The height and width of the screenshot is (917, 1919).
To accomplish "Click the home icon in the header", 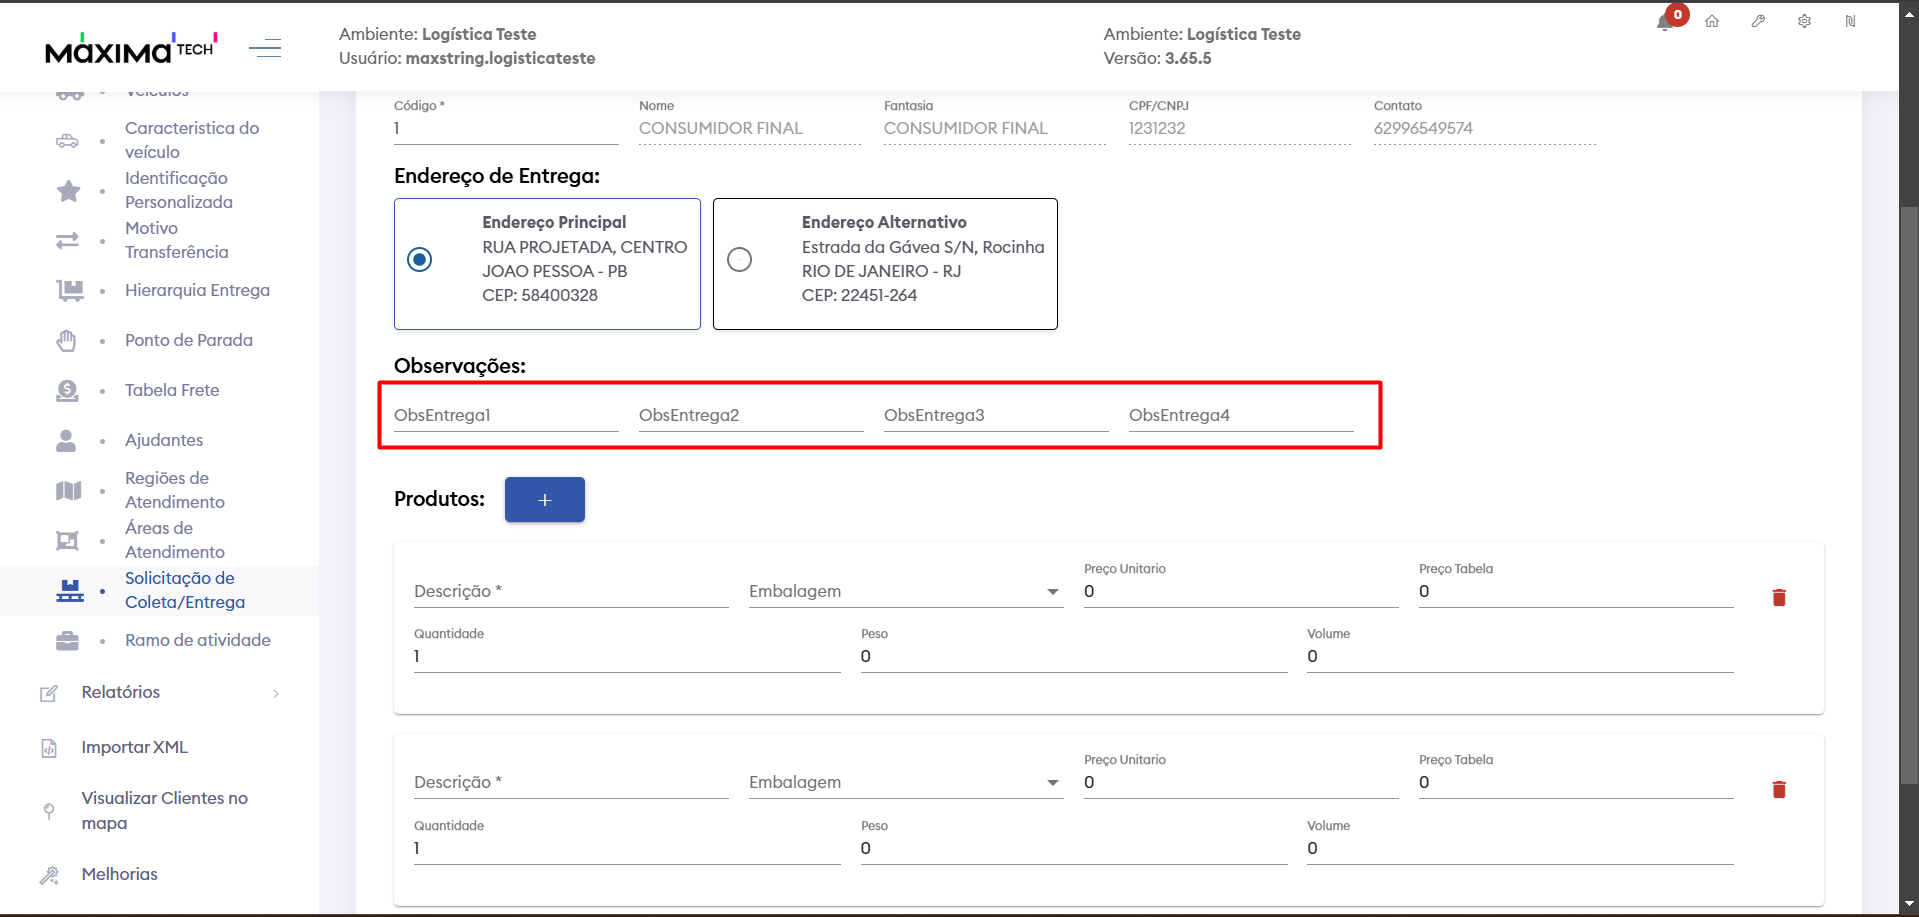I will click(x=1712, y=21).
